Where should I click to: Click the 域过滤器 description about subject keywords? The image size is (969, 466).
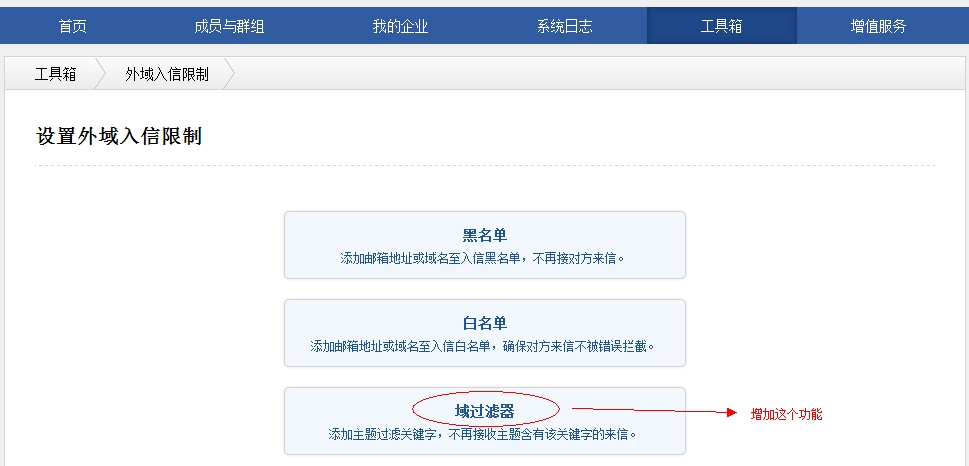pos(484,435)
